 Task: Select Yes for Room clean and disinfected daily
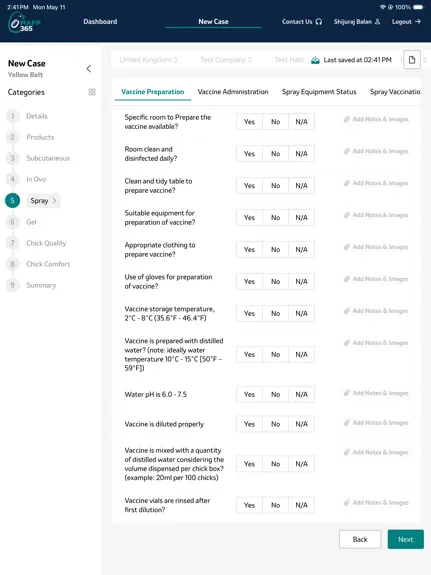[x=249, y=154]
